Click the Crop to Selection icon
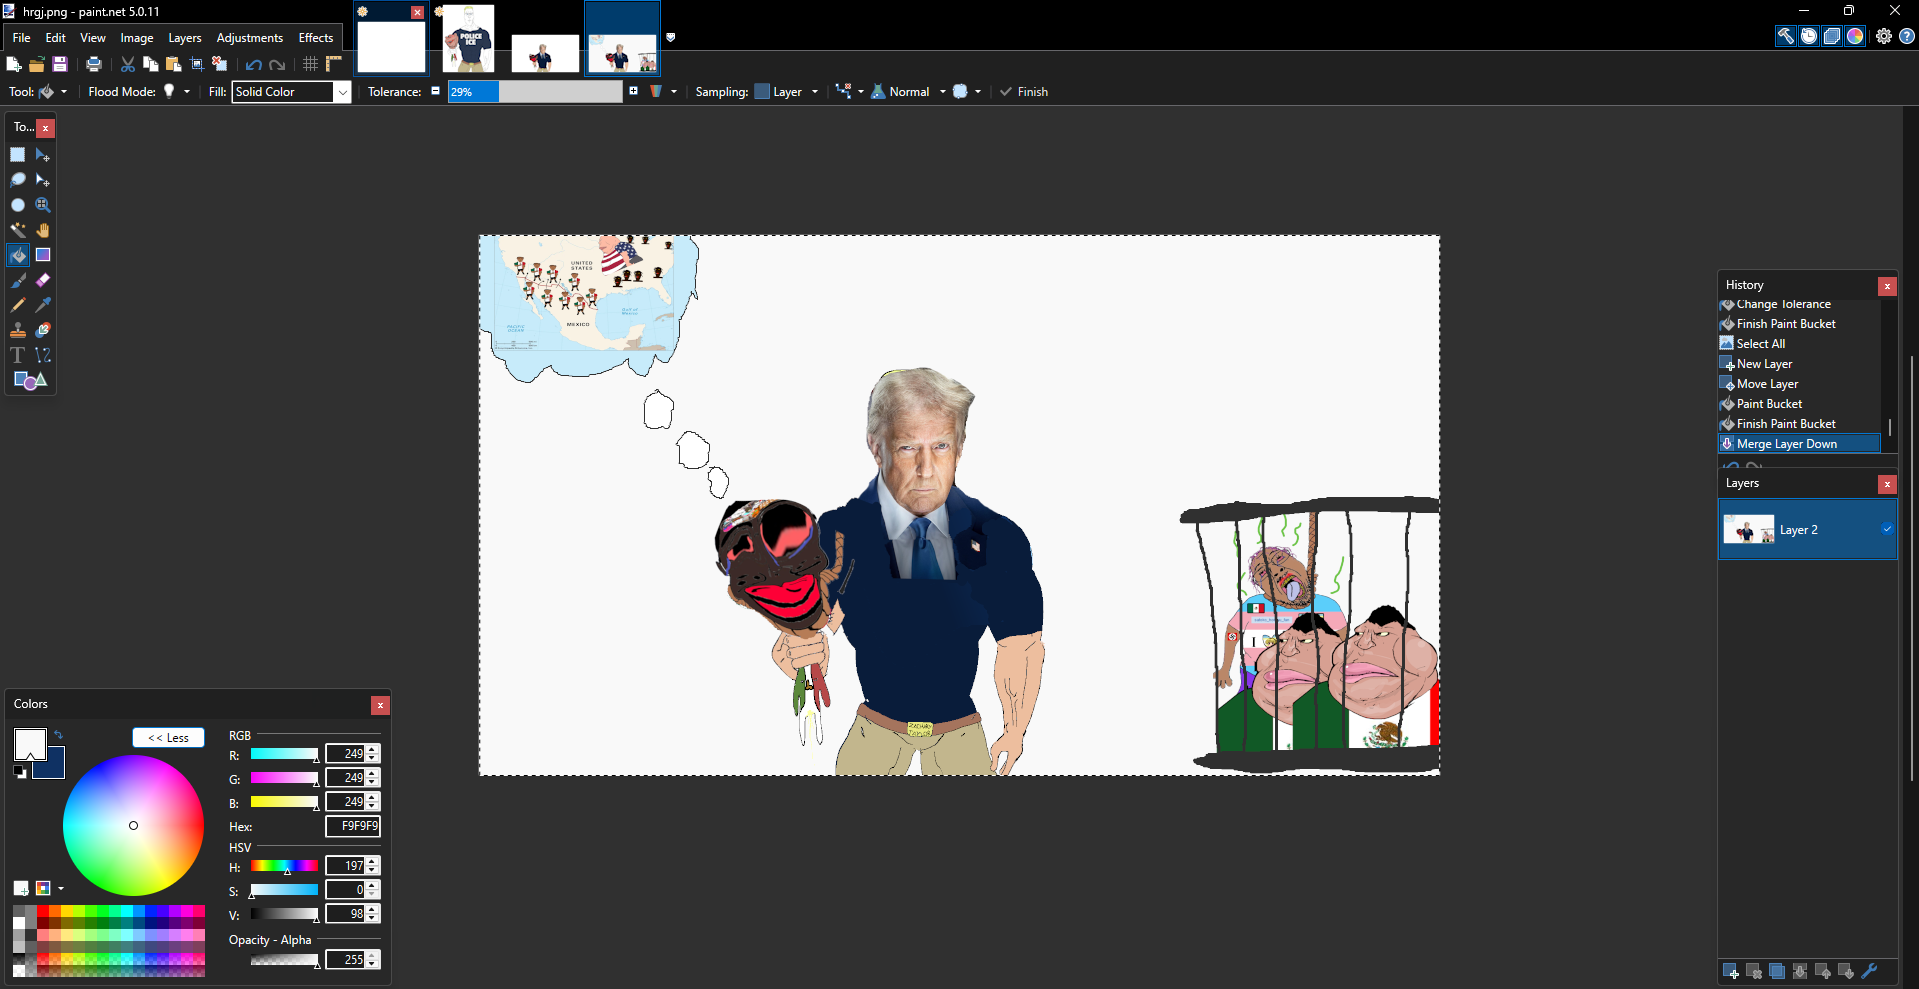 pyautogui.click(x=197, y=64)
